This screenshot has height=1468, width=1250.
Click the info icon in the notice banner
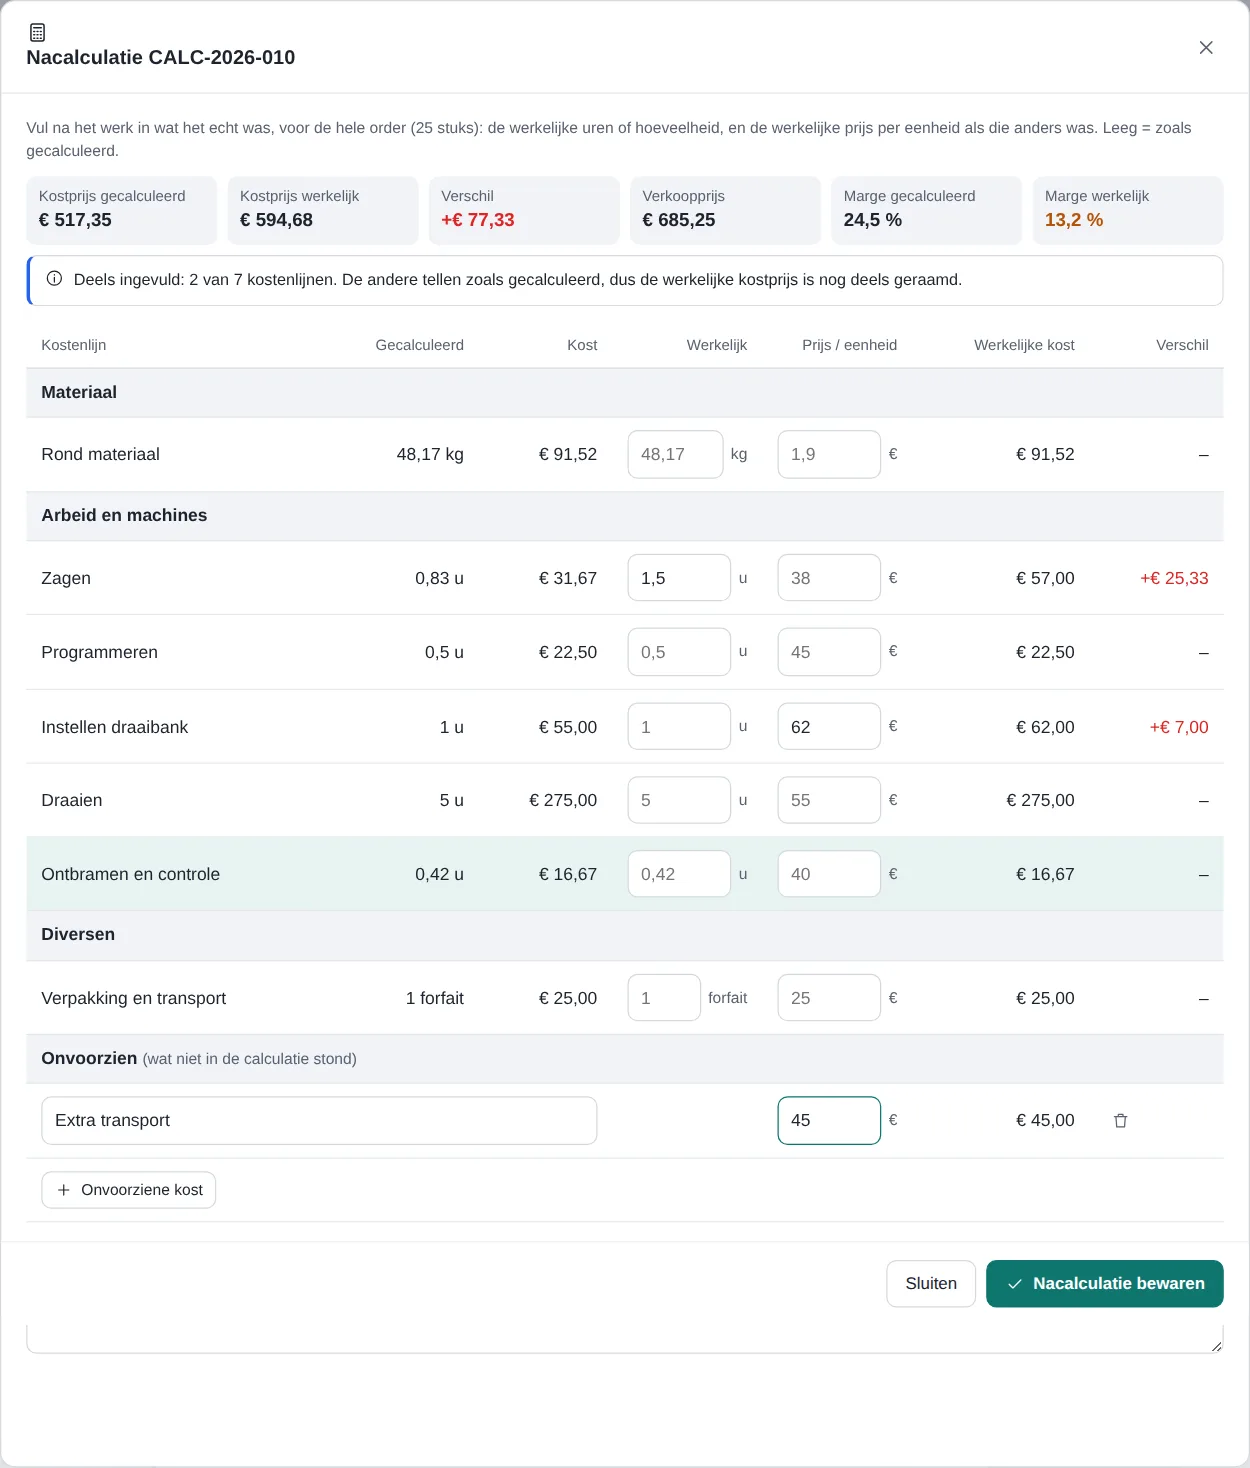(x=54, y=279)
